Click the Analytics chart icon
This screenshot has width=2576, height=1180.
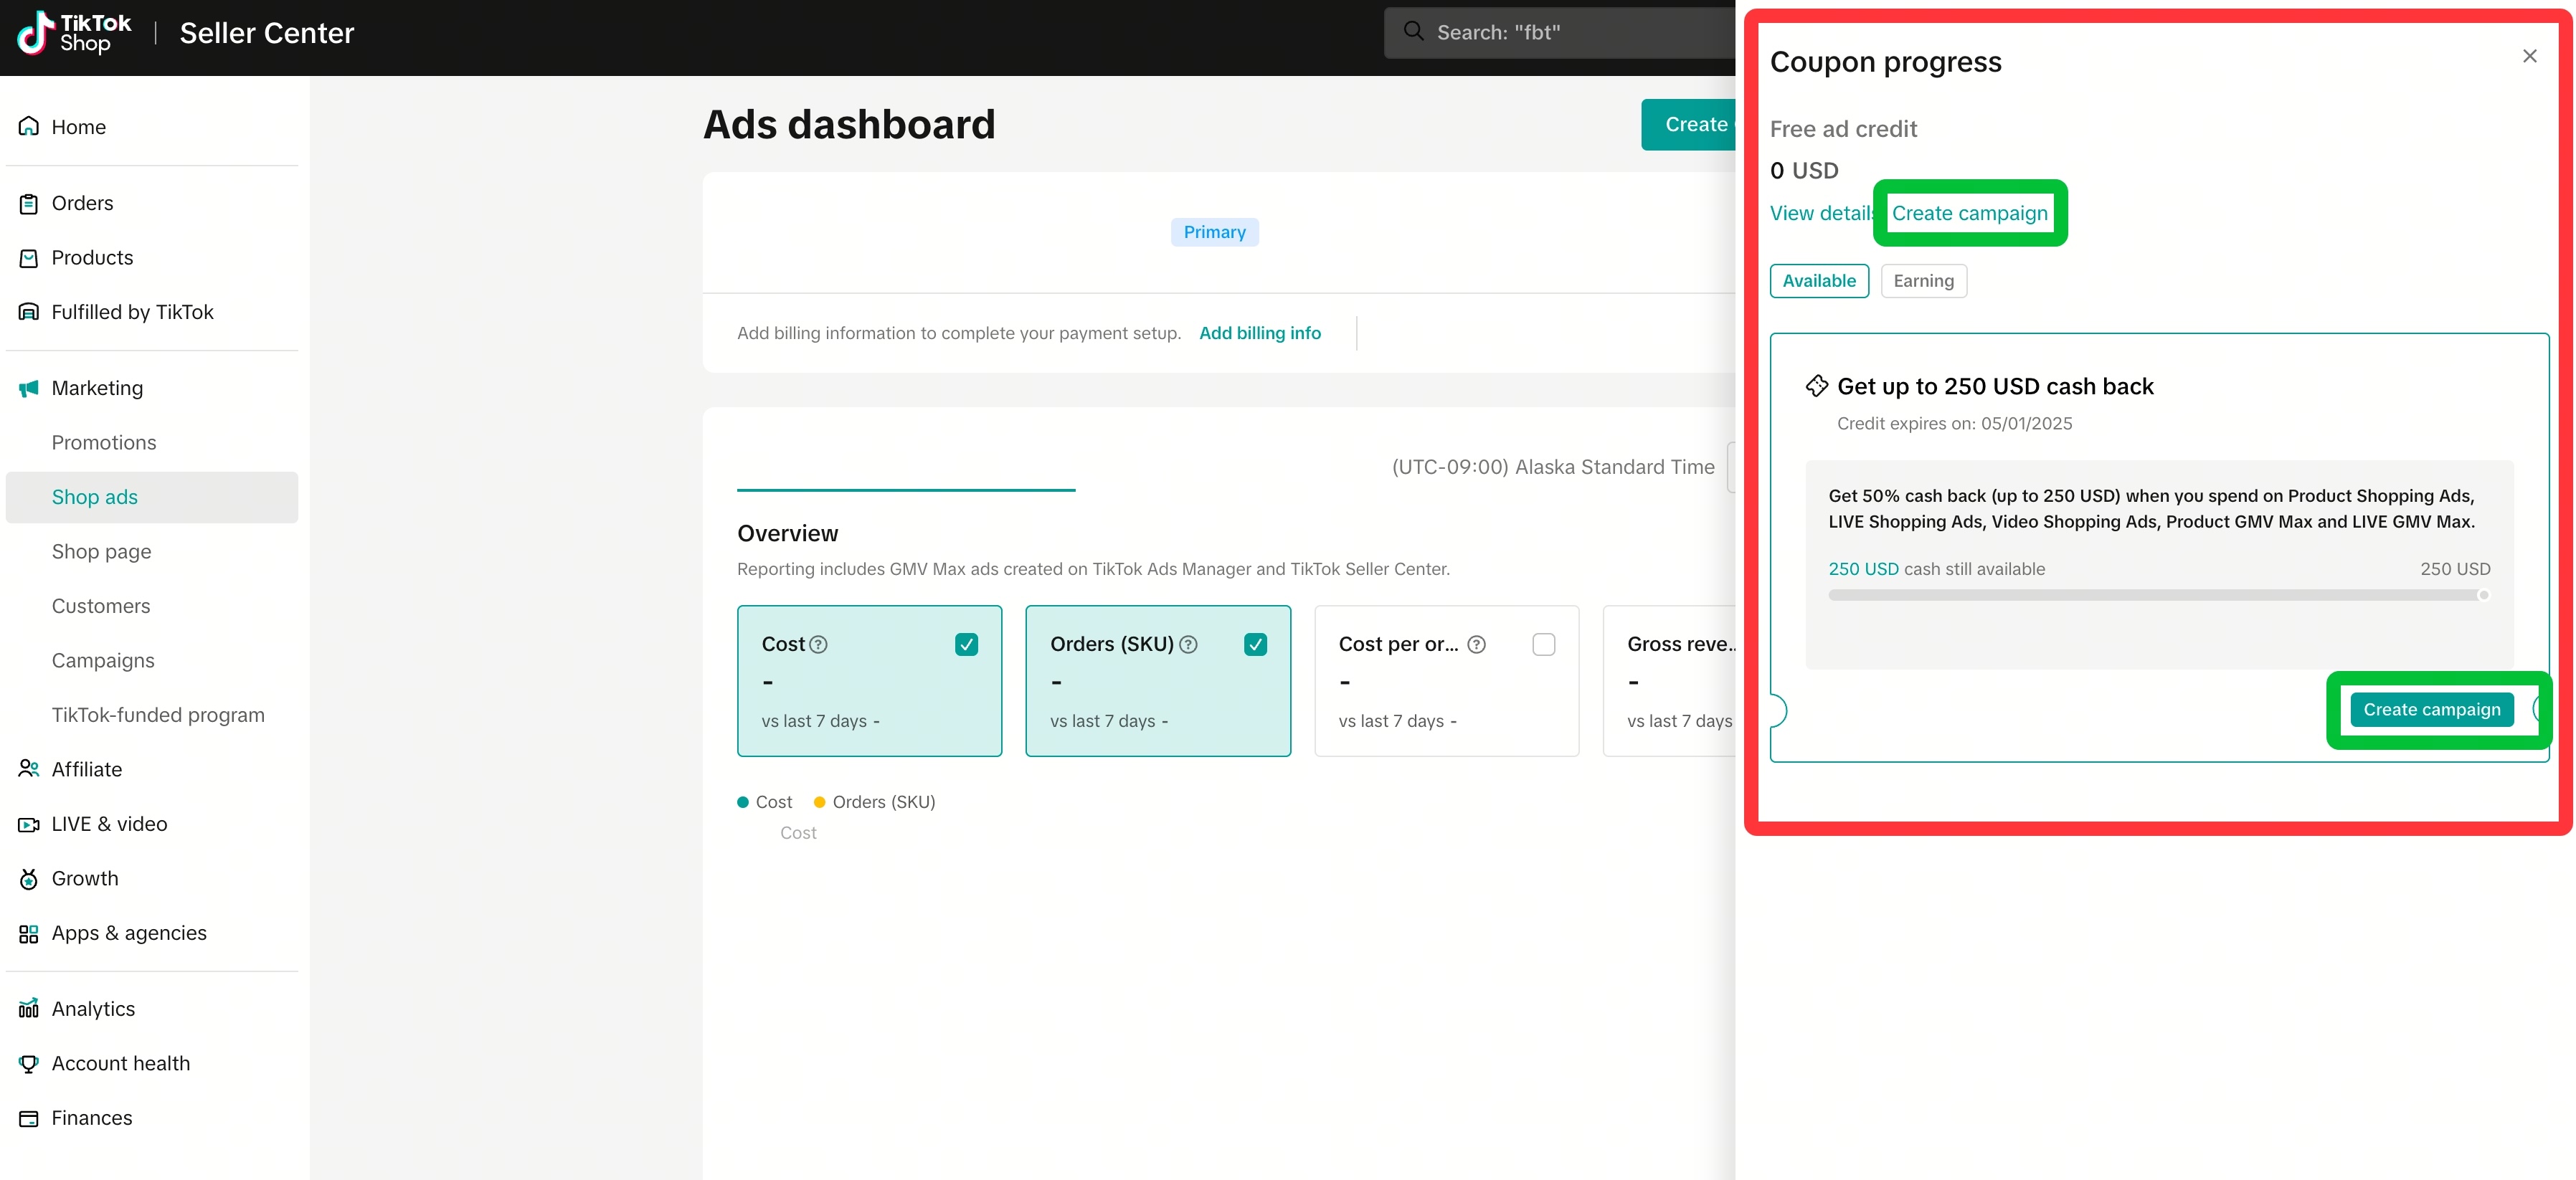click(29, 1008)
